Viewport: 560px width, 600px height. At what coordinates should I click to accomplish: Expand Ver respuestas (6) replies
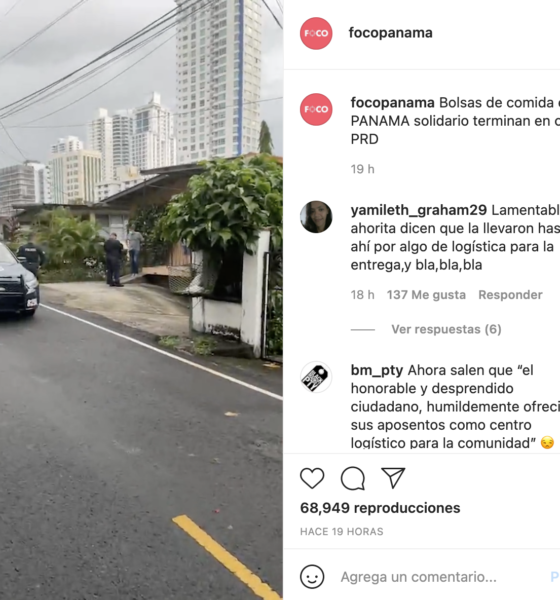446,329
